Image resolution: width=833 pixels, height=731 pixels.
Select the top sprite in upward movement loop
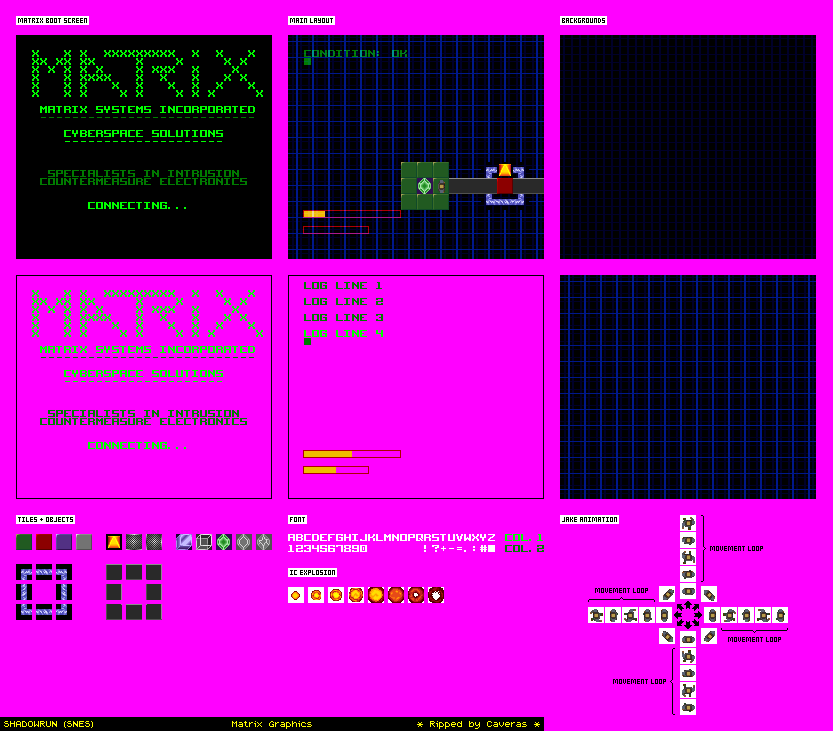688,523
